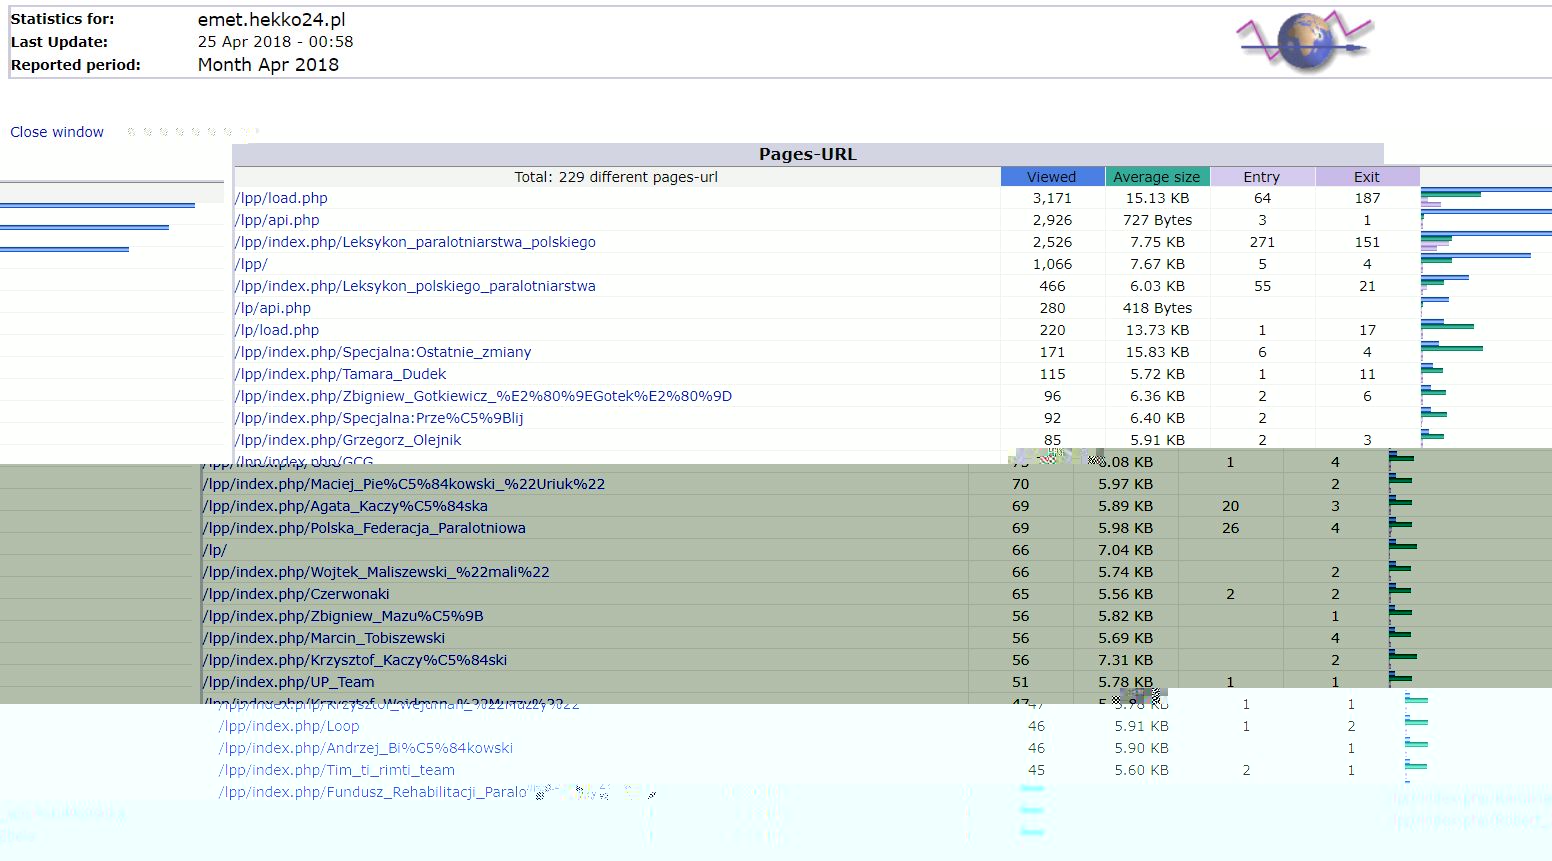This screenshot has height=861, width=1552.
Task: Open the Polska_Federacja_Paralotniowa link
Action: [364, 528]
